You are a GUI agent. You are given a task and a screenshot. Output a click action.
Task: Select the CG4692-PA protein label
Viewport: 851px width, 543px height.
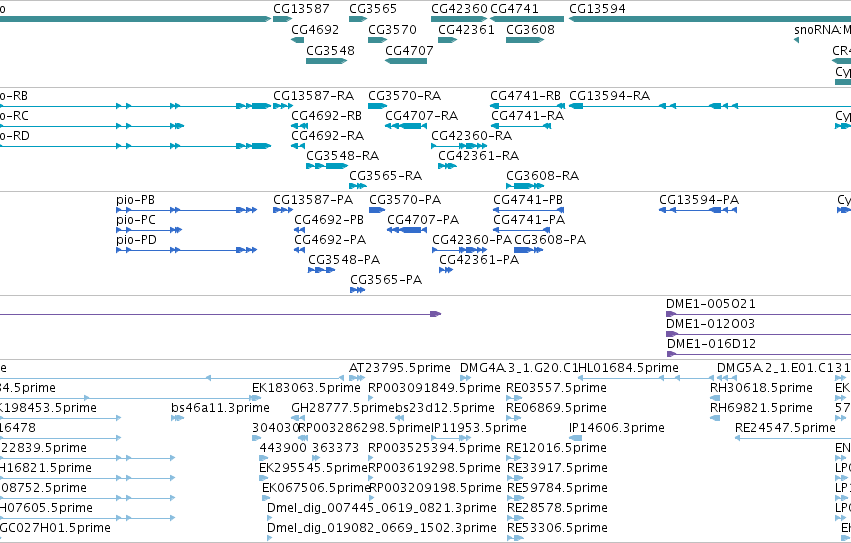pyautogui.click(x=330, y=239)
